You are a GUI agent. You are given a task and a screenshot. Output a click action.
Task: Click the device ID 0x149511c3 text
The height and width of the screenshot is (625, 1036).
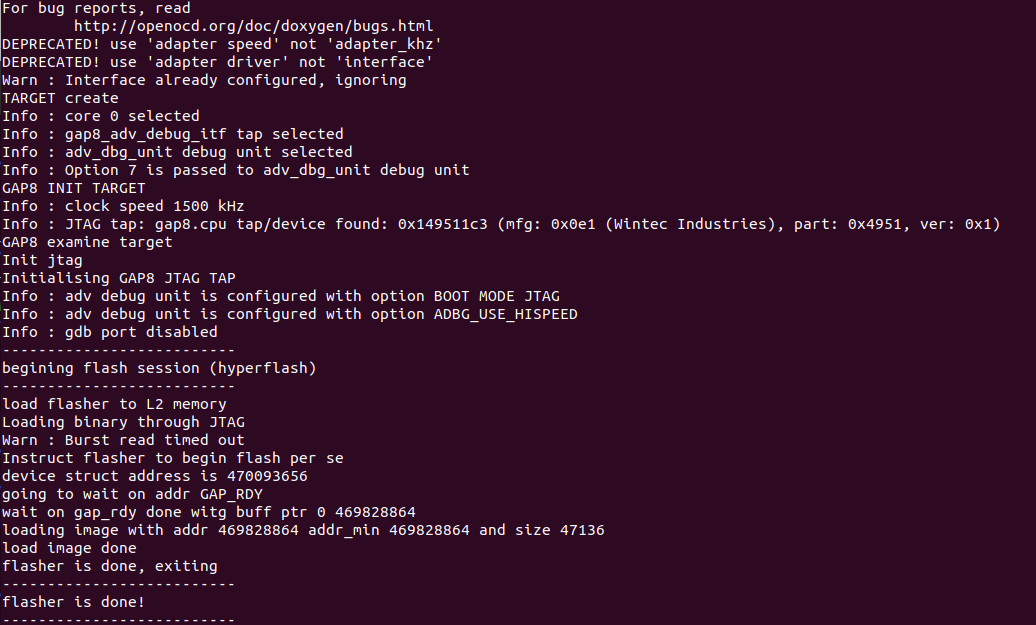click(x=443, y=224)
